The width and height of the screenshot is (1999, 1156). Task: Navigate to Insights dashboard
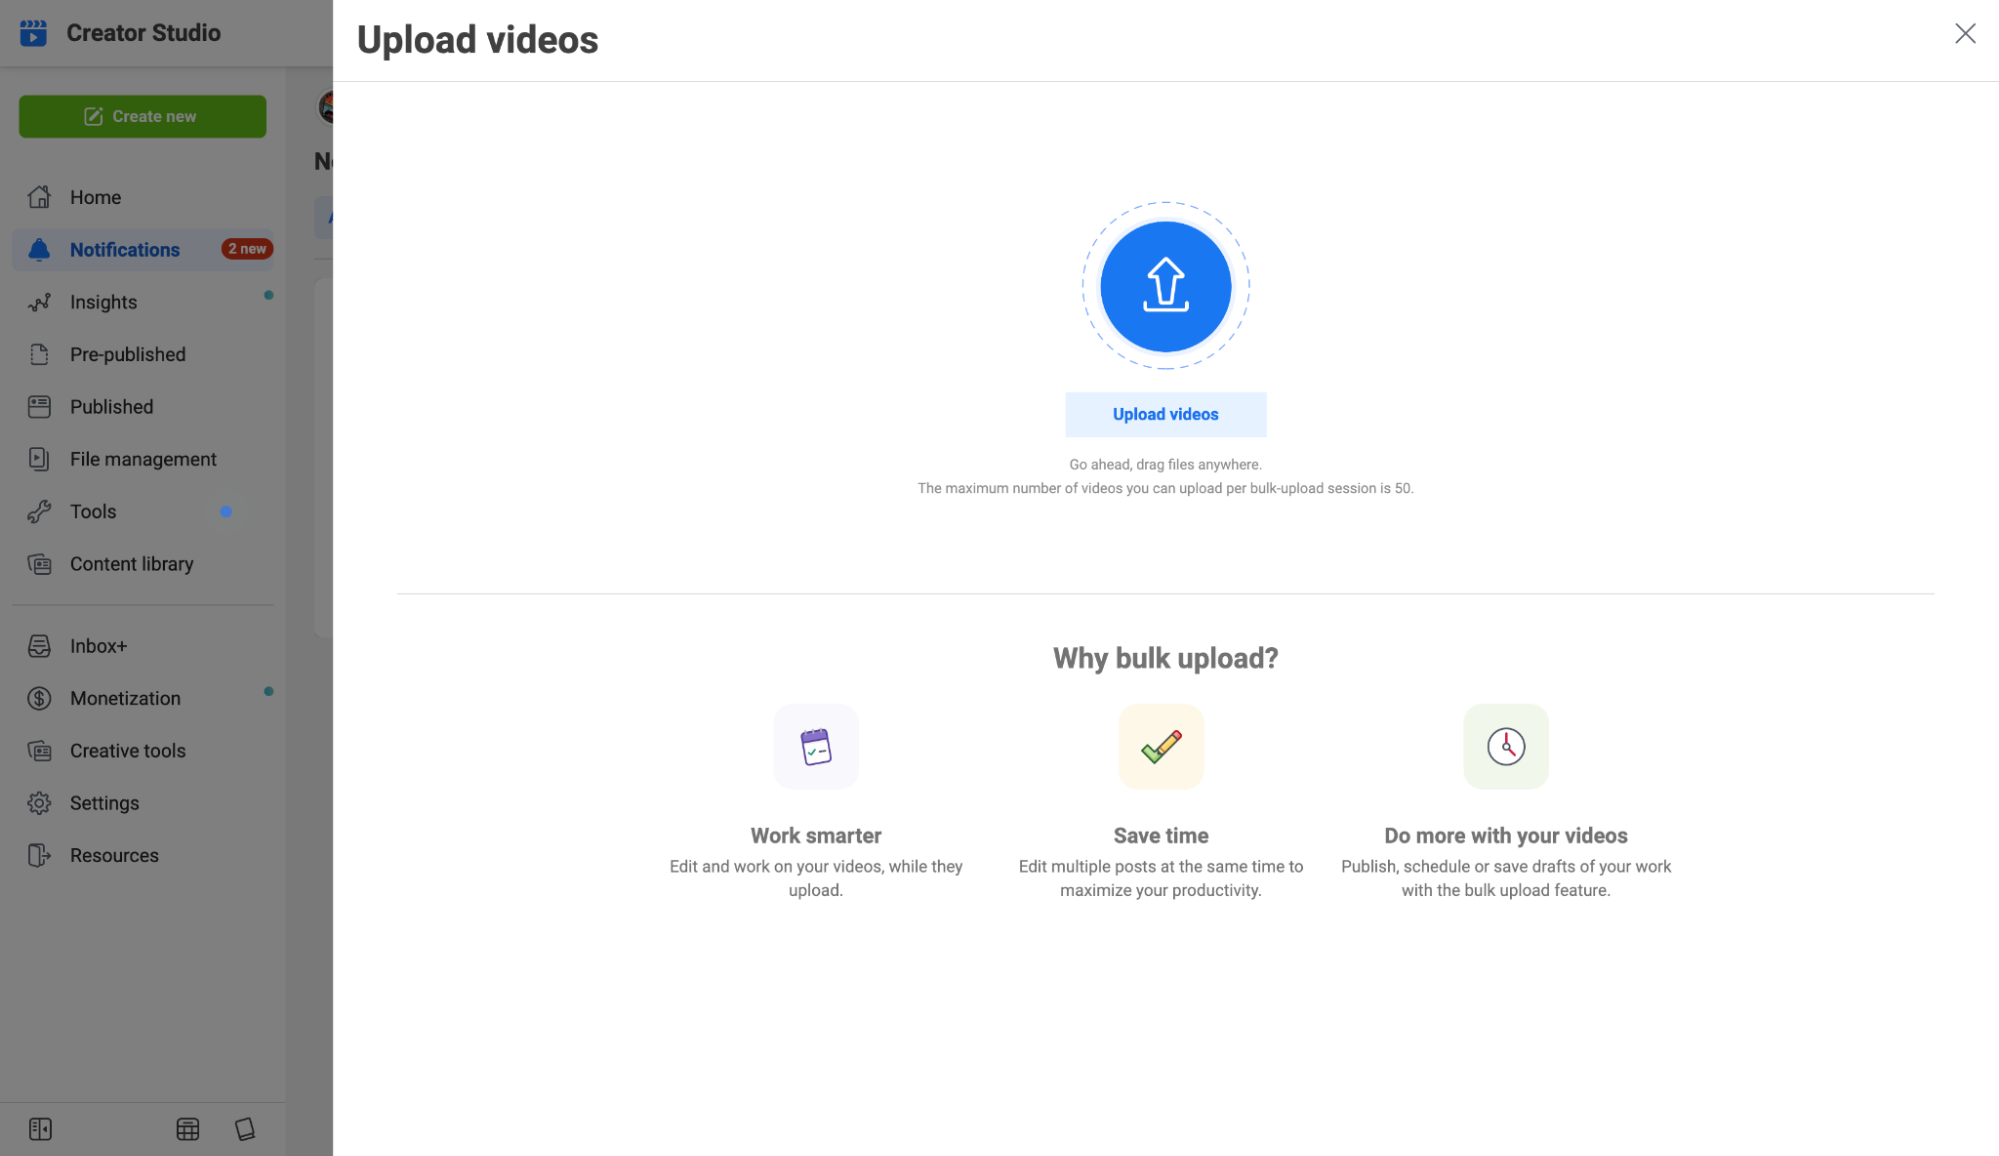(103, 301)
